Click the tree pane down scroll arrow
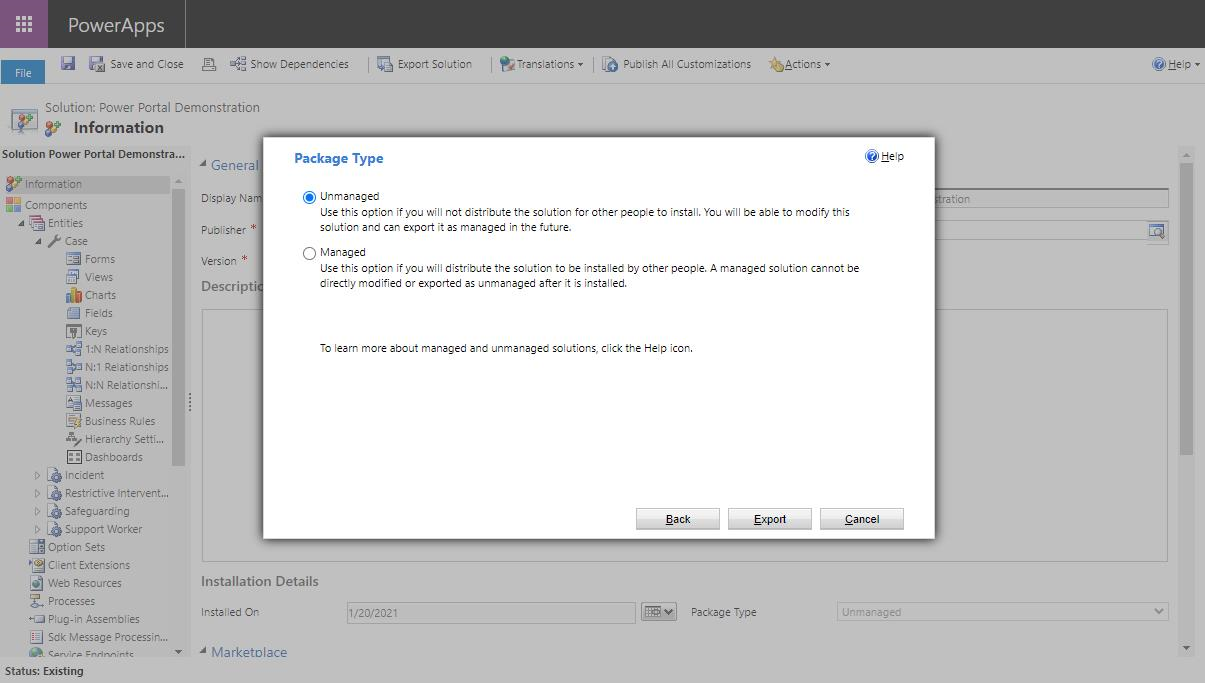Viewport: 1205px width, 683px height. click(179, 651)
